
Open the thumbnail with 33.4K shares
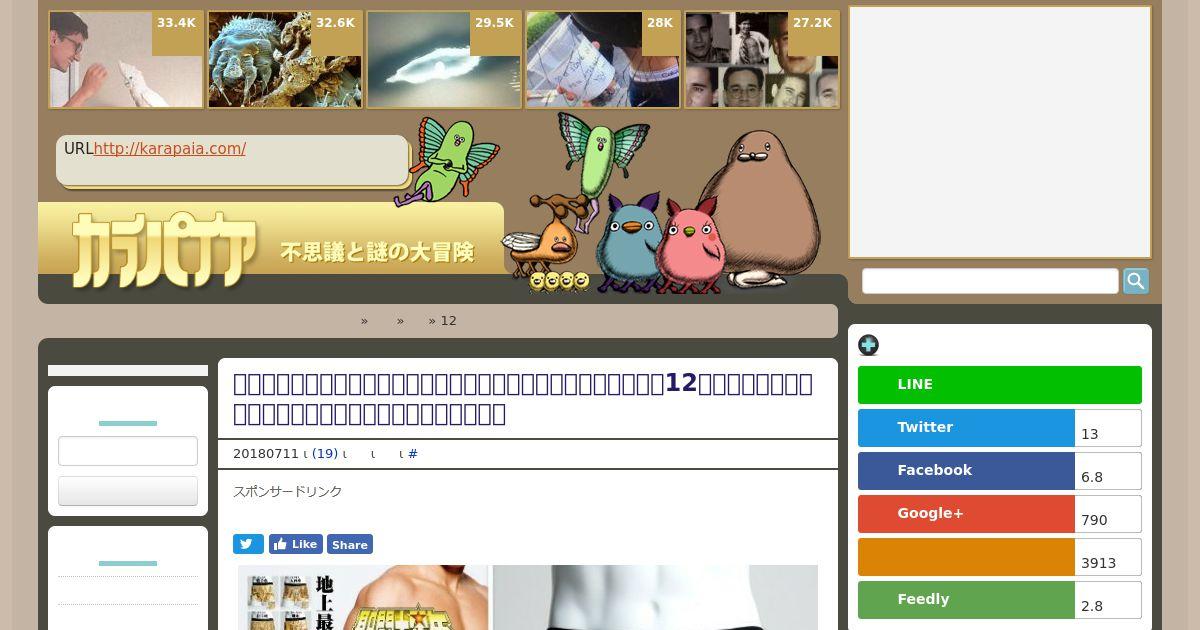pyautogui.click(x=126, y=60)
